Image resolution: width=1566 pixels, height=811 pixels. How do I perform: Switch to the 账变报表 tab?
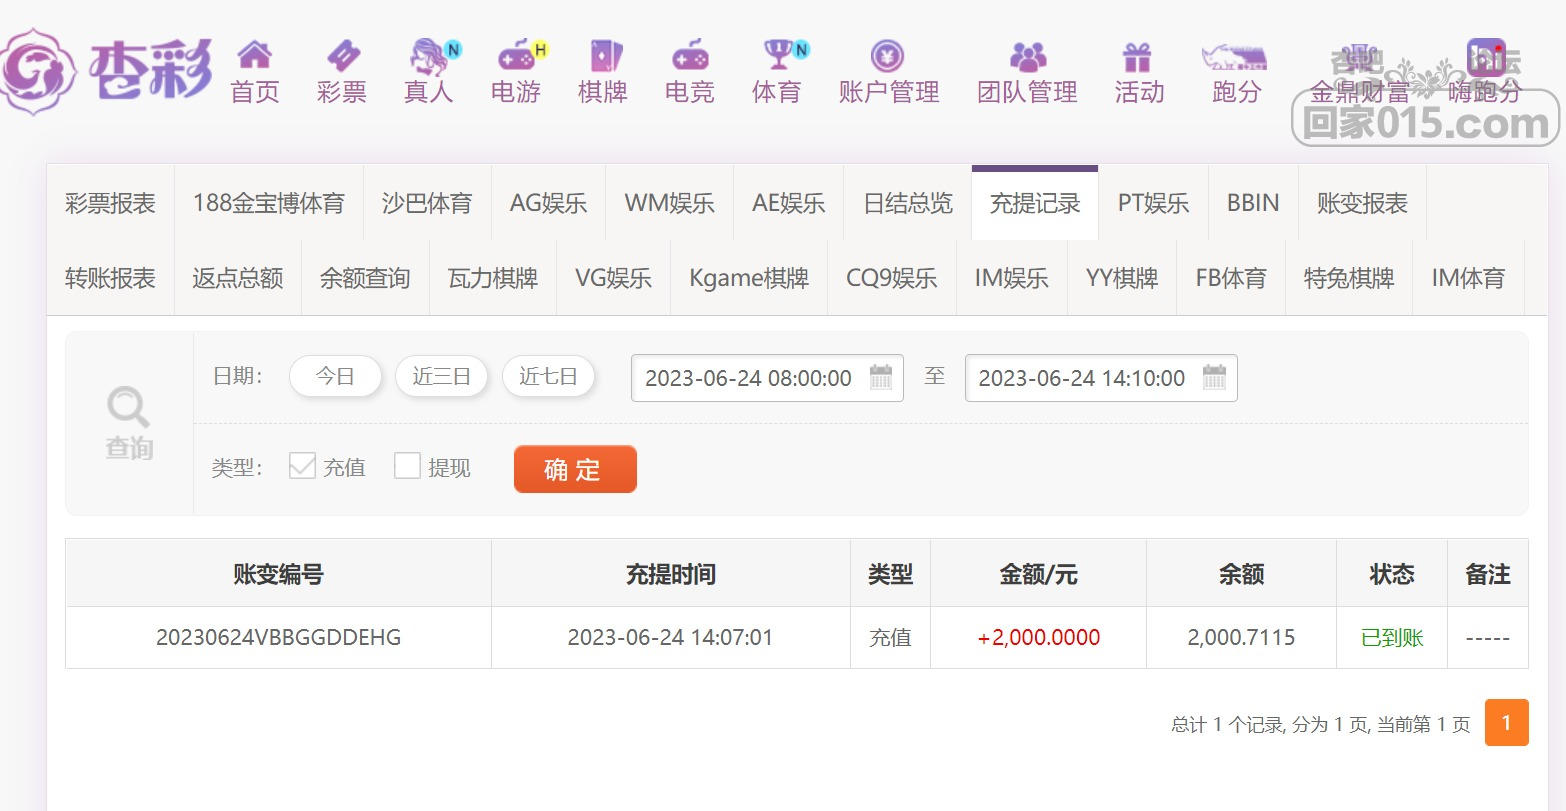click(1362, 204)
